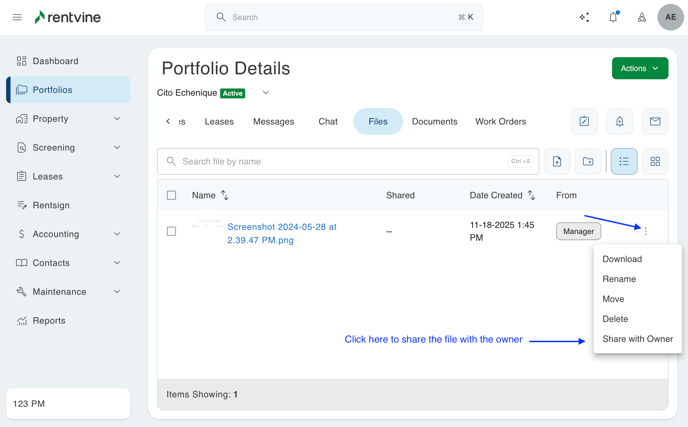688x427 pixels.
Task: Click the envelope email icon
Action: [655, 121]
